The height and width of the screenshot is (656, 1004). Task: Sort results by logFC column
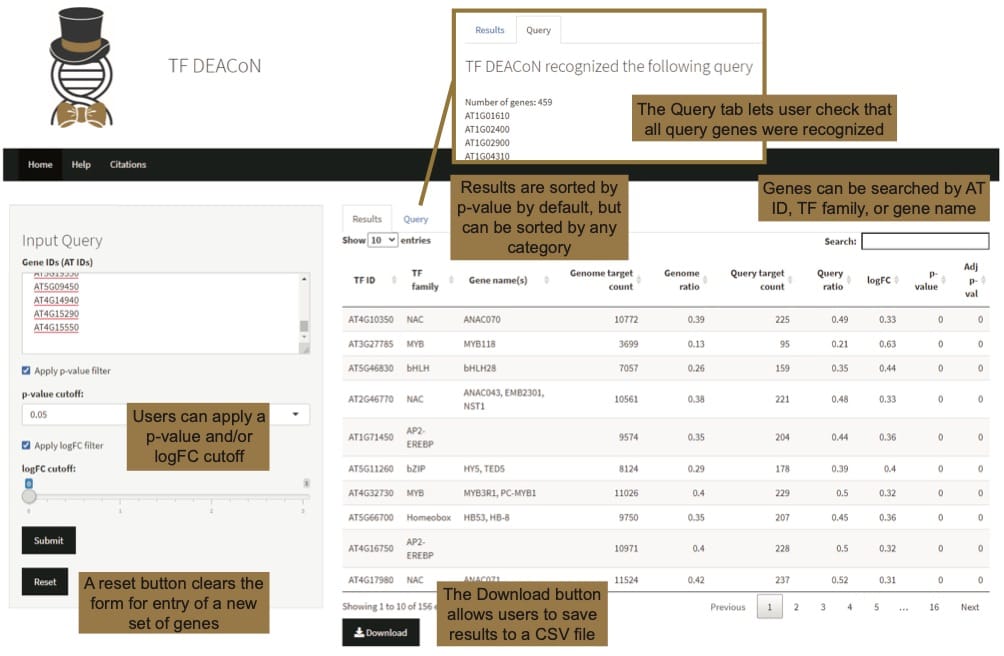[880, 280]
